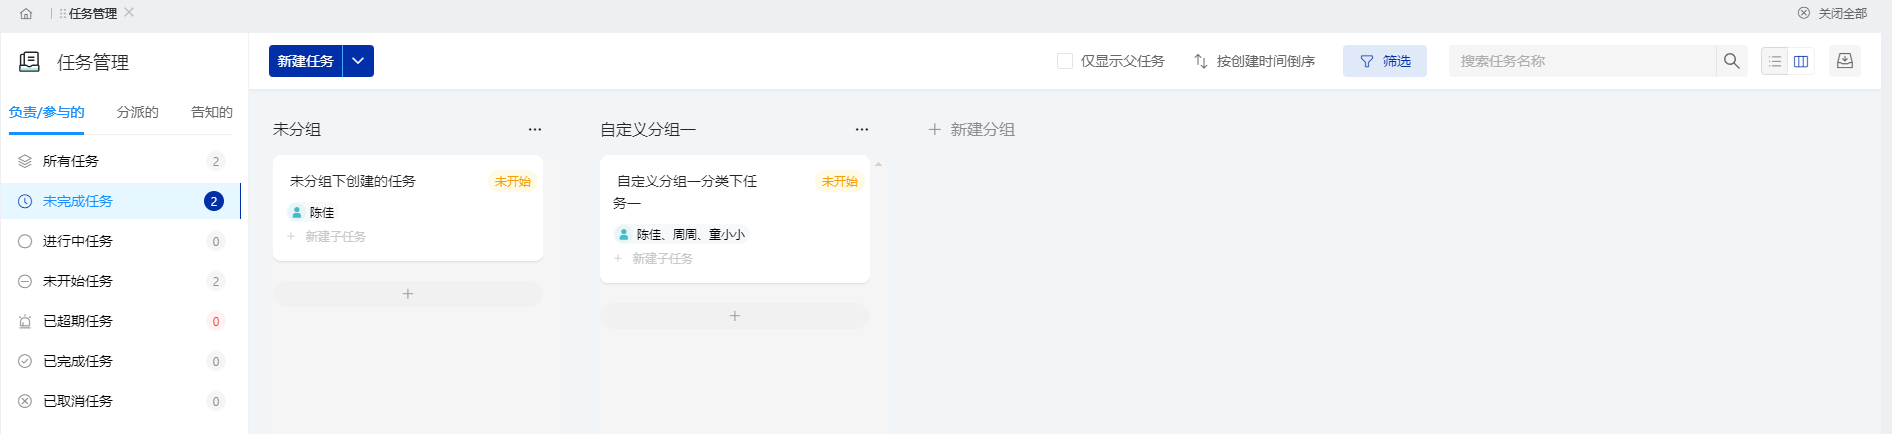This screenshot has width=1892, height=434.
Task: Click 新建分组 to add a group
Action: pos(972,129)
